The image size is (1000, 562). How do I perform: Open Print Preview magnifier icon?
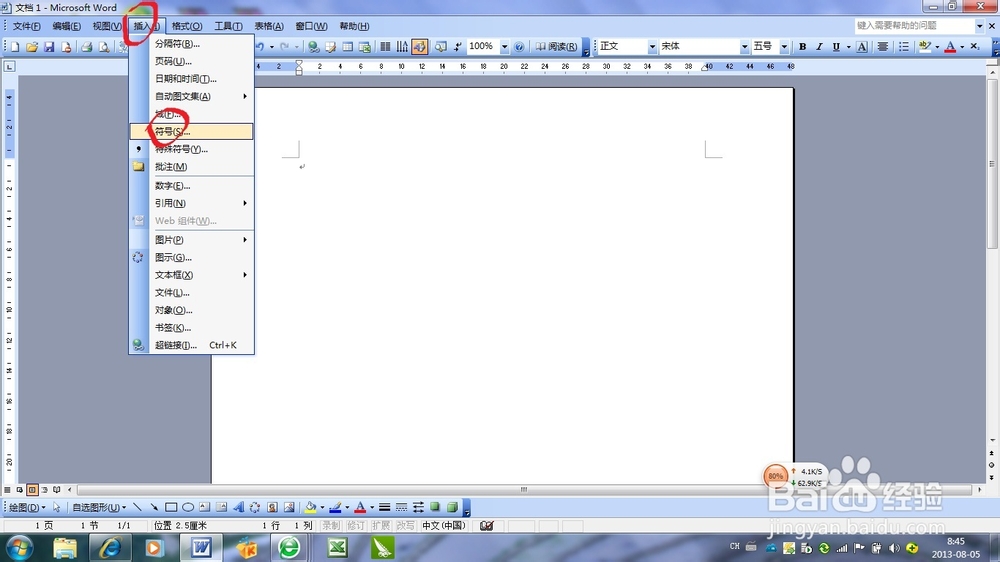(x=104, y=47)
